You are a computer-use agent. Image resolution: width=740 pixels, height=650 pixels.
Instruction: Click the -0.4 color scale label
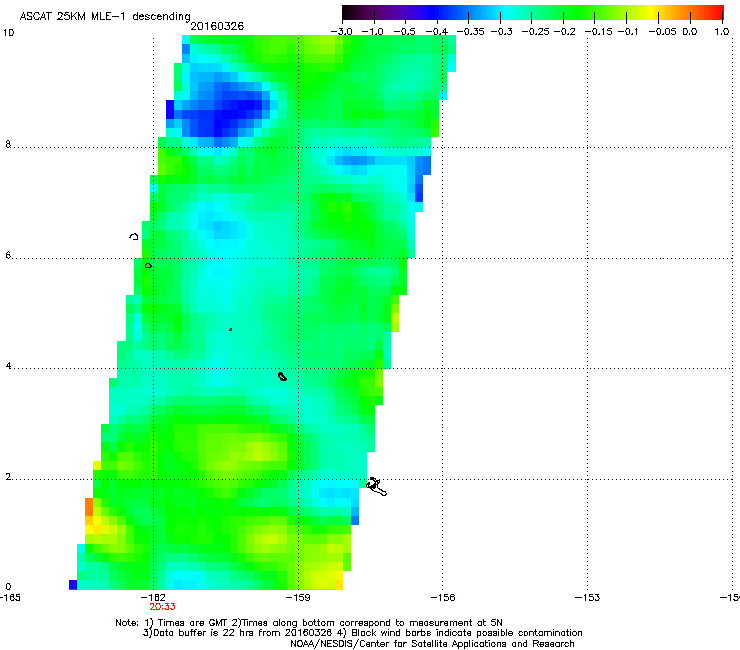[x=437, y=32]
